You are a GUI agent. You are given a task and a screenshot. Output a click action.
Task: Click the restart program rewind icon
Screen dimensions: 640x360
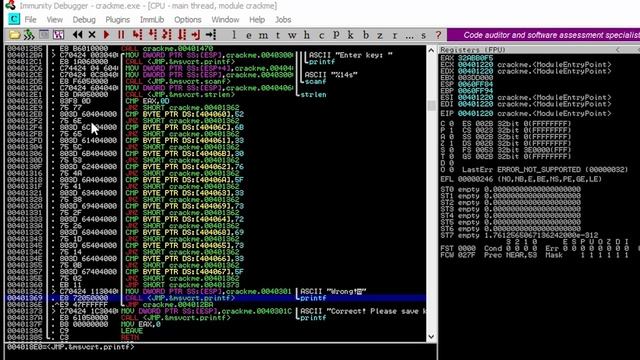pyautogui.click(x=78, y=35)
